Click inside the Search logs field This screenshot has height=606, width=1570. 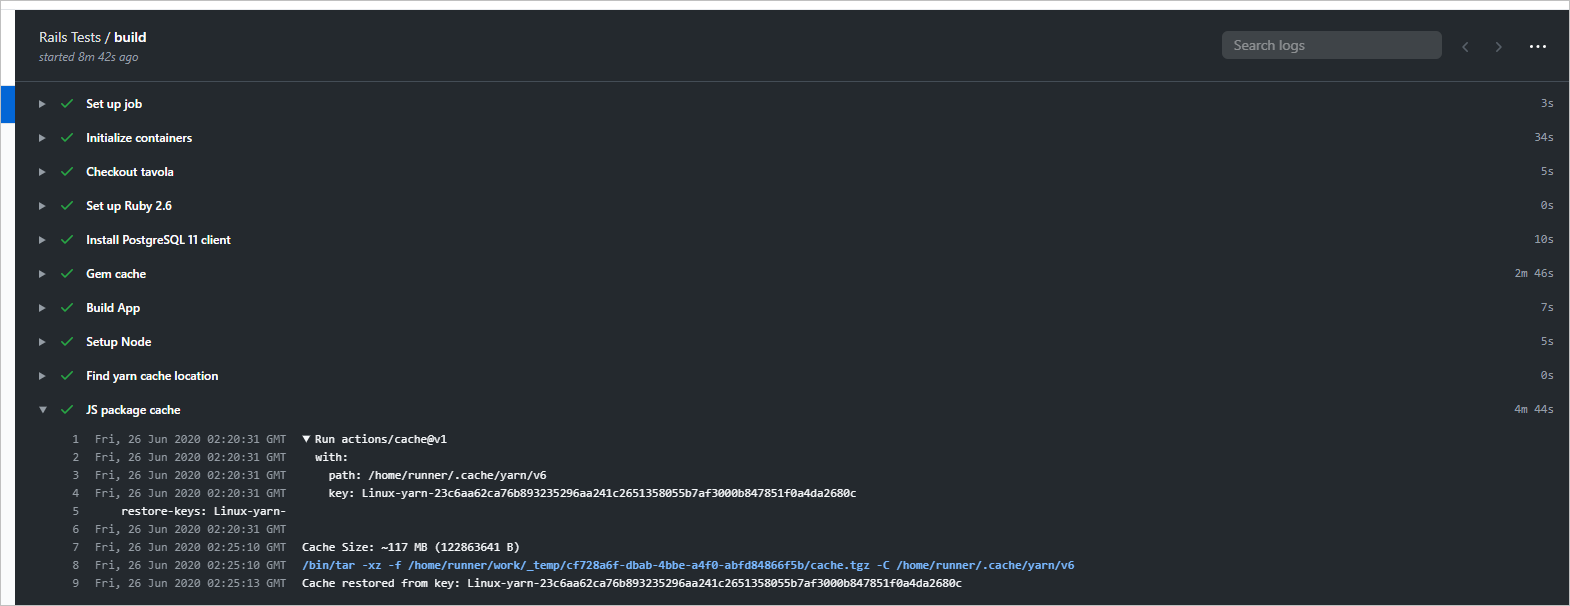[x=1331, y=45]
